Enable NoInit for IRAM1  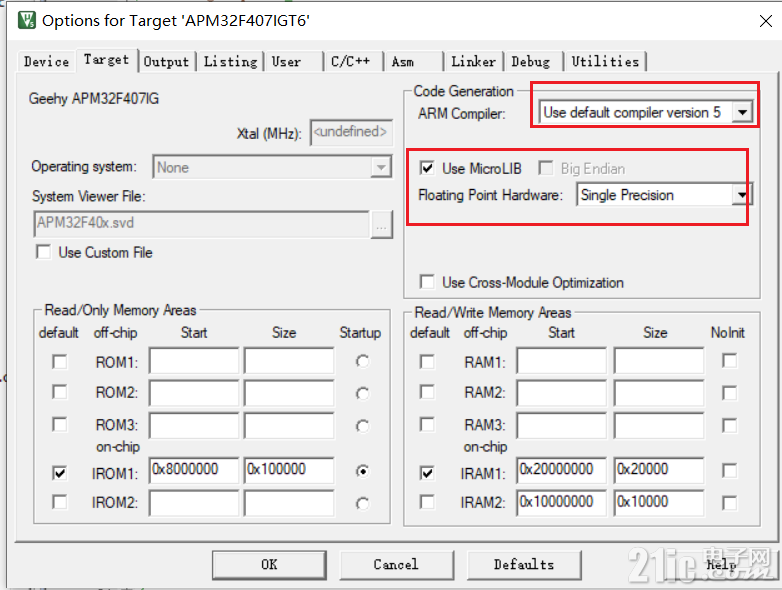(x=729, y=470)
